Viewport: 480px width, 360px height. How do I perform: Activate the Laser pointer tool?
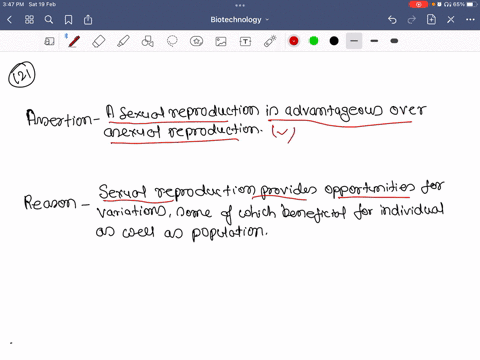point(270,41)
